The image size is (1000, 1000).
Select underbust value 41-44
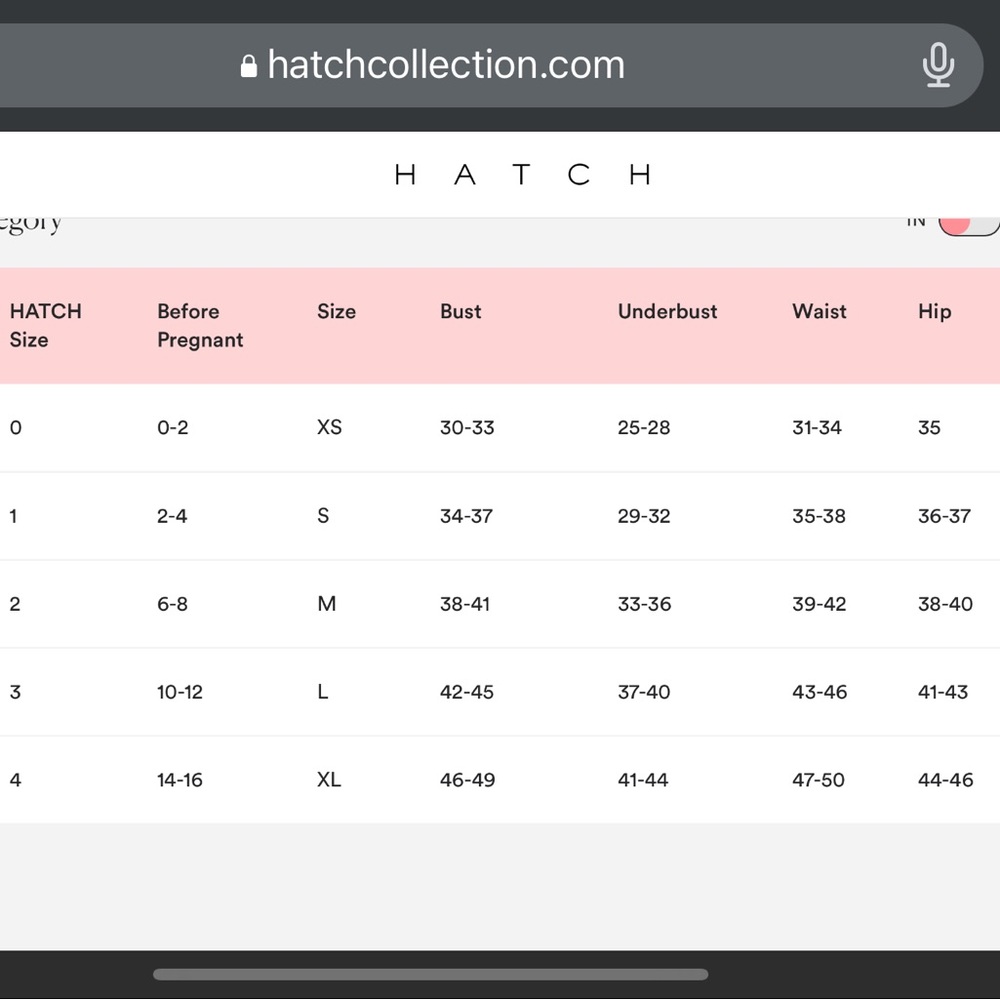click(x=642, y=779)
